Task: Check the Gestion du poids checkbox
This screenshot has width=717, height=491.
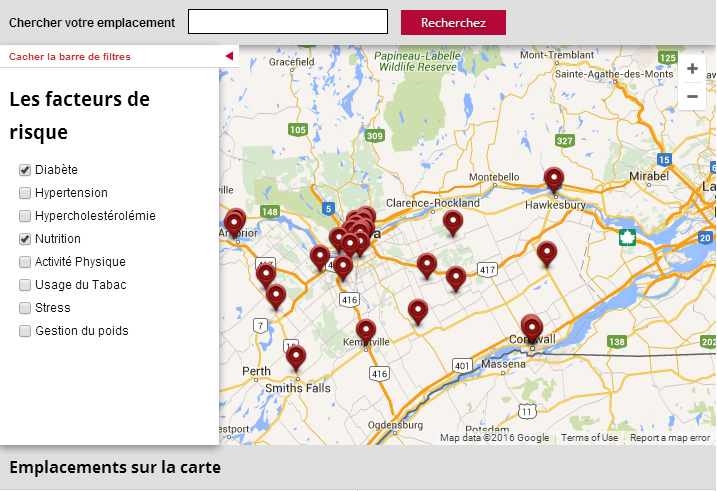Action: pyautogui.click(x=25, y=331)
